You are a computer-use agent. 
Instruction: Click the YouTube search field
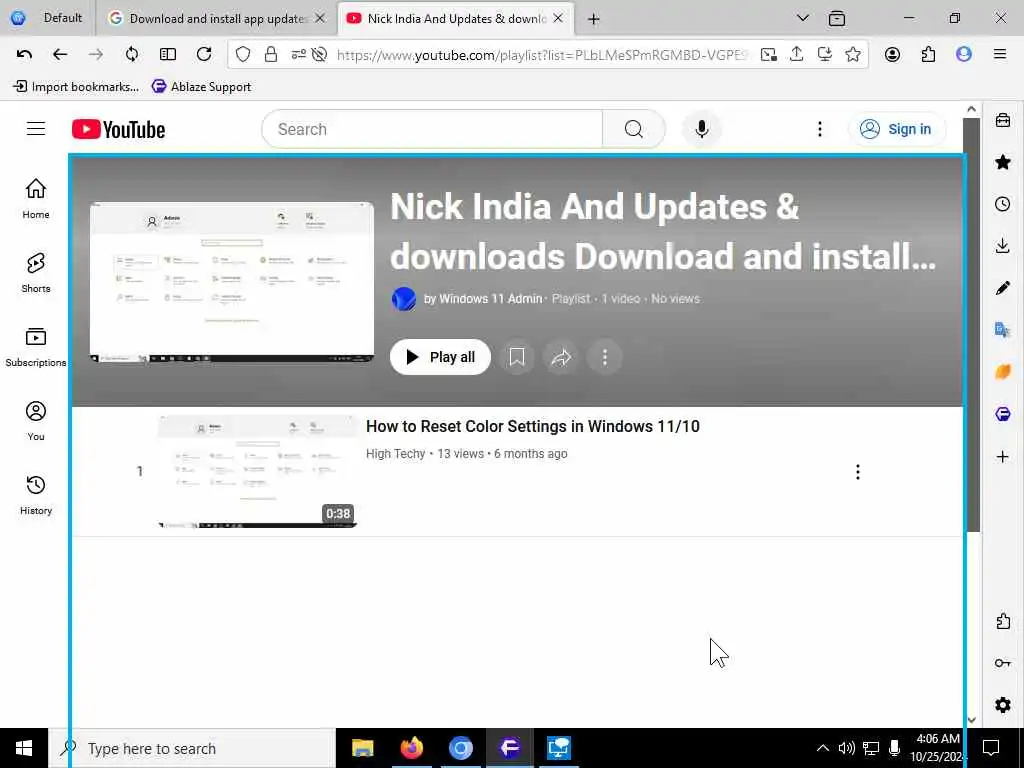432,129
